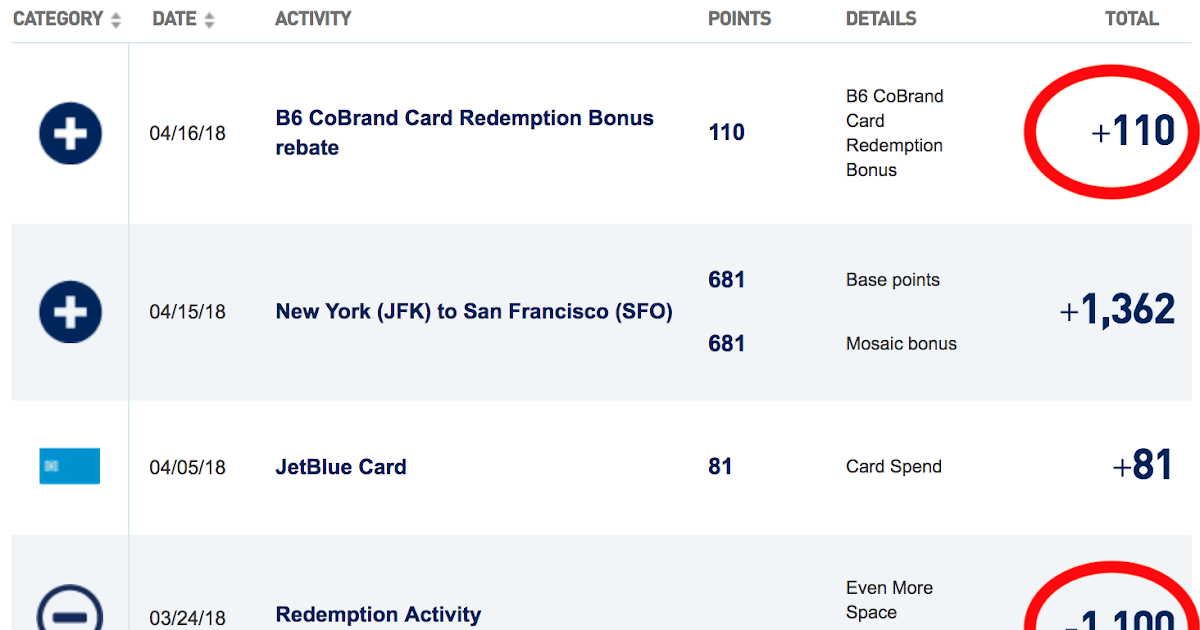Select the TOTAL column header
Viewport: 1200px width, 630px height.
pyautogui.click(x=1131, y=18)
